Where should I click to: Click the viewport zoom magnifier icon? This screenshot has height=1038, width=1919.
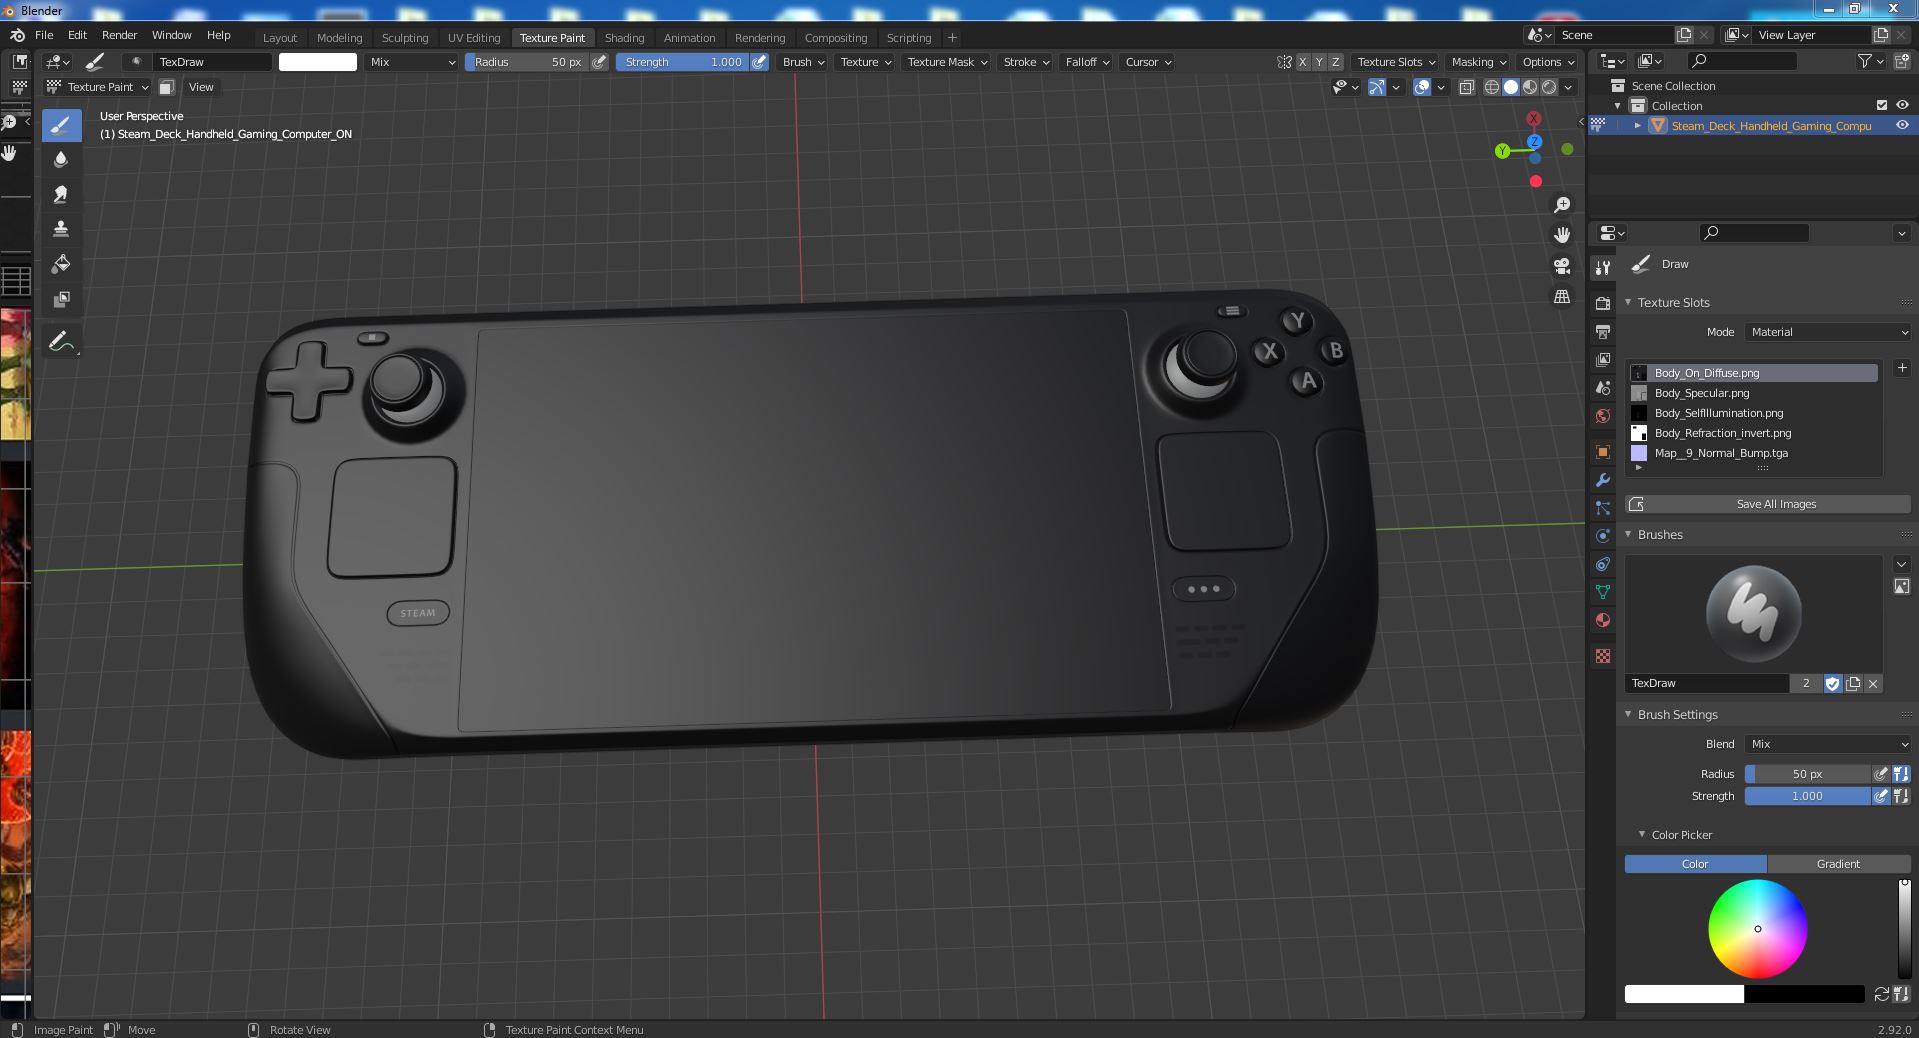[x=1562, y=205]
